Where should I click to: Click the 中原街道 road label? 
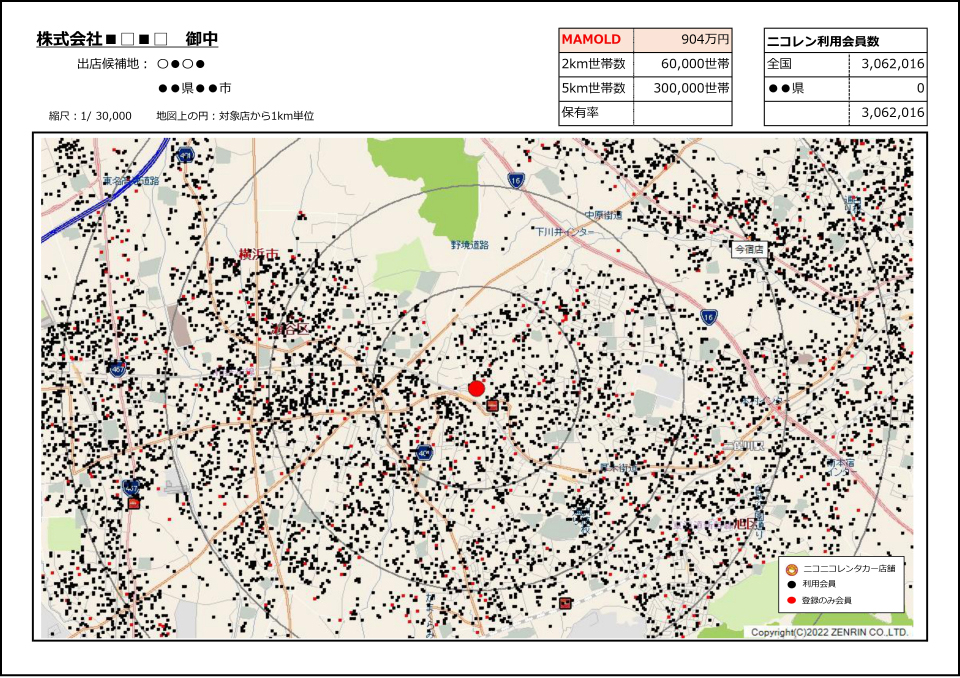(x=603, y=215)
